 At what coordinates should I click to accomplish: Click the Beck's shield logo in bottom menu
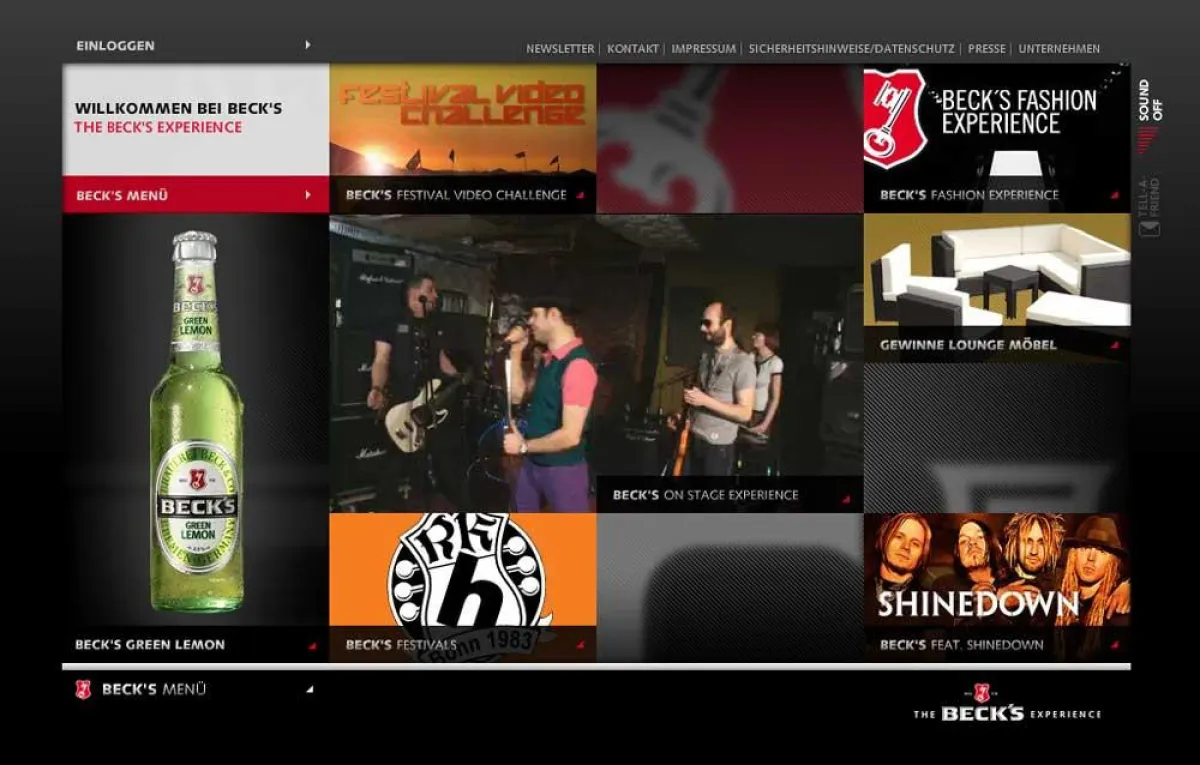click(83, 689)
